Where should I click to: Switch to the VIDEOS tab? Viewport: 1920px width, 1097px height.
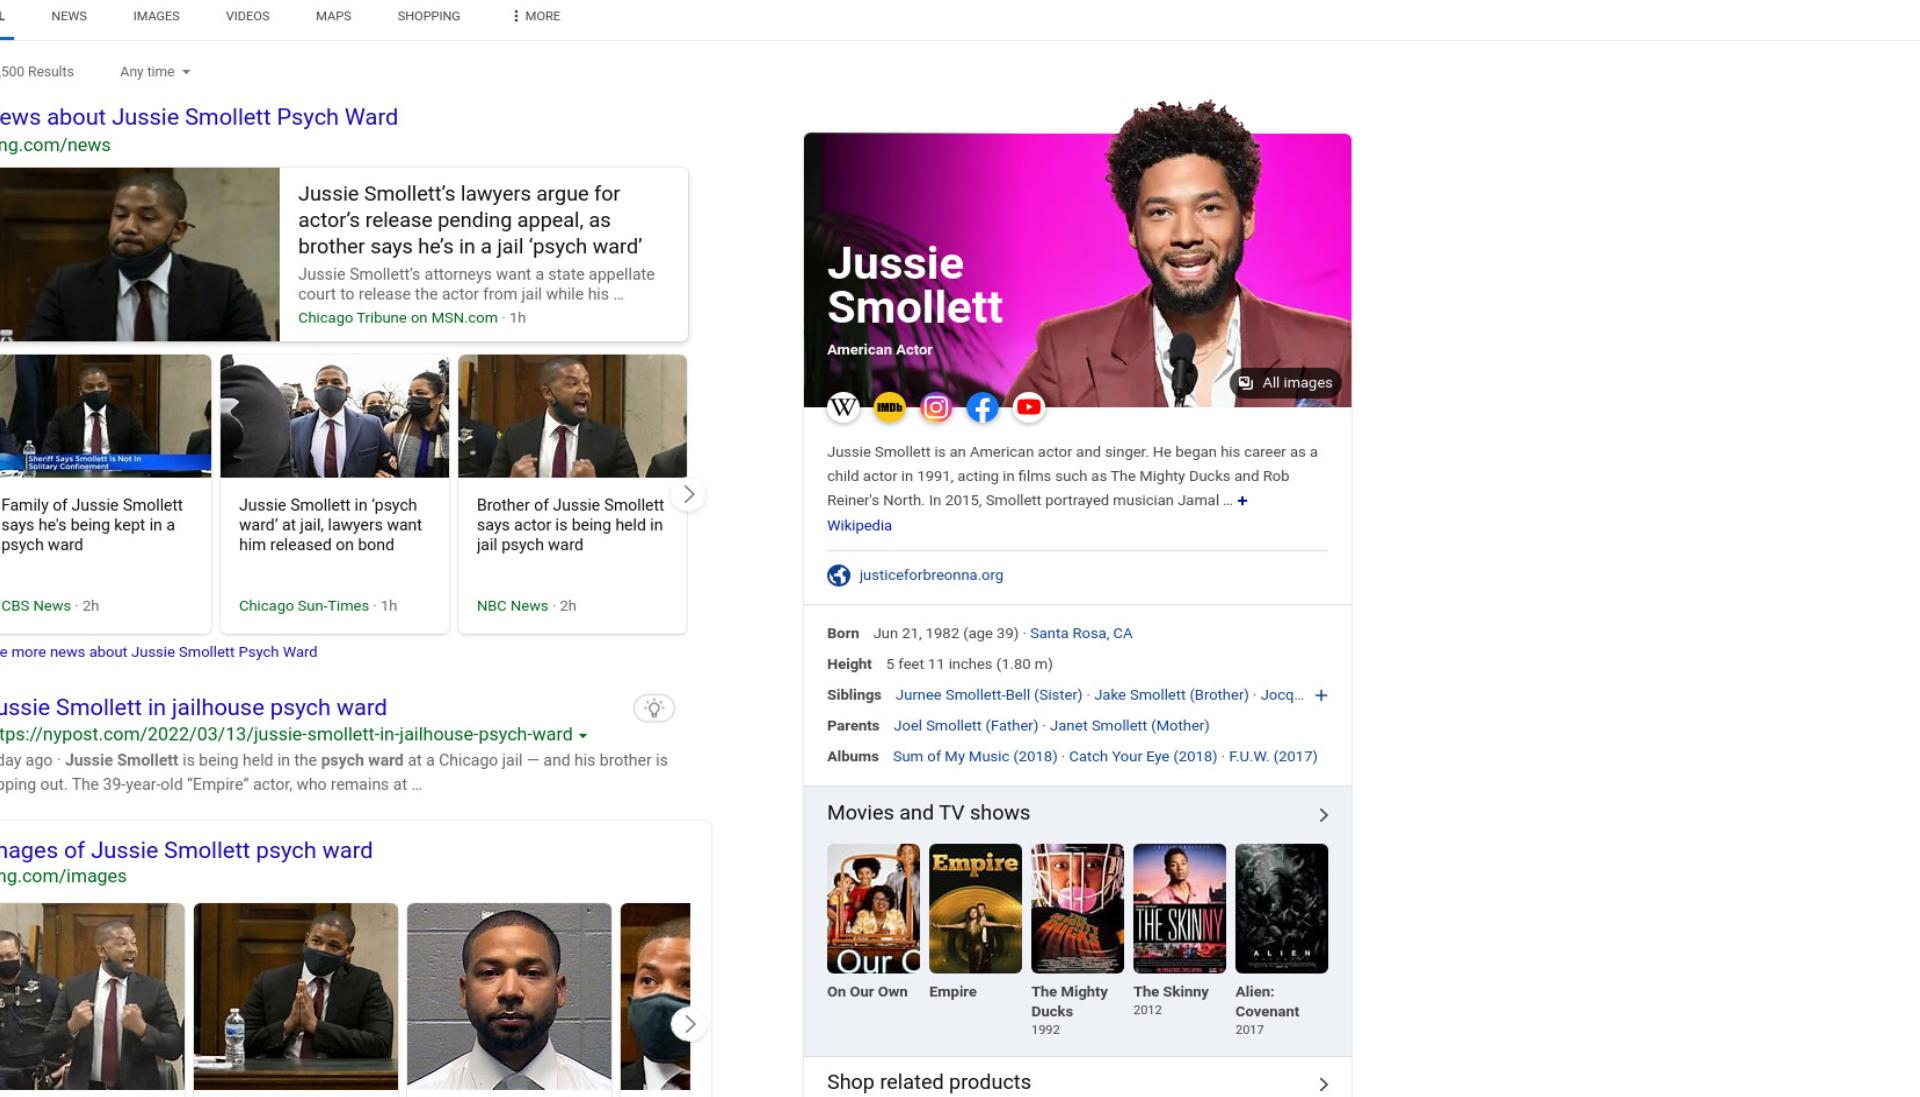(x=248, y=16)
